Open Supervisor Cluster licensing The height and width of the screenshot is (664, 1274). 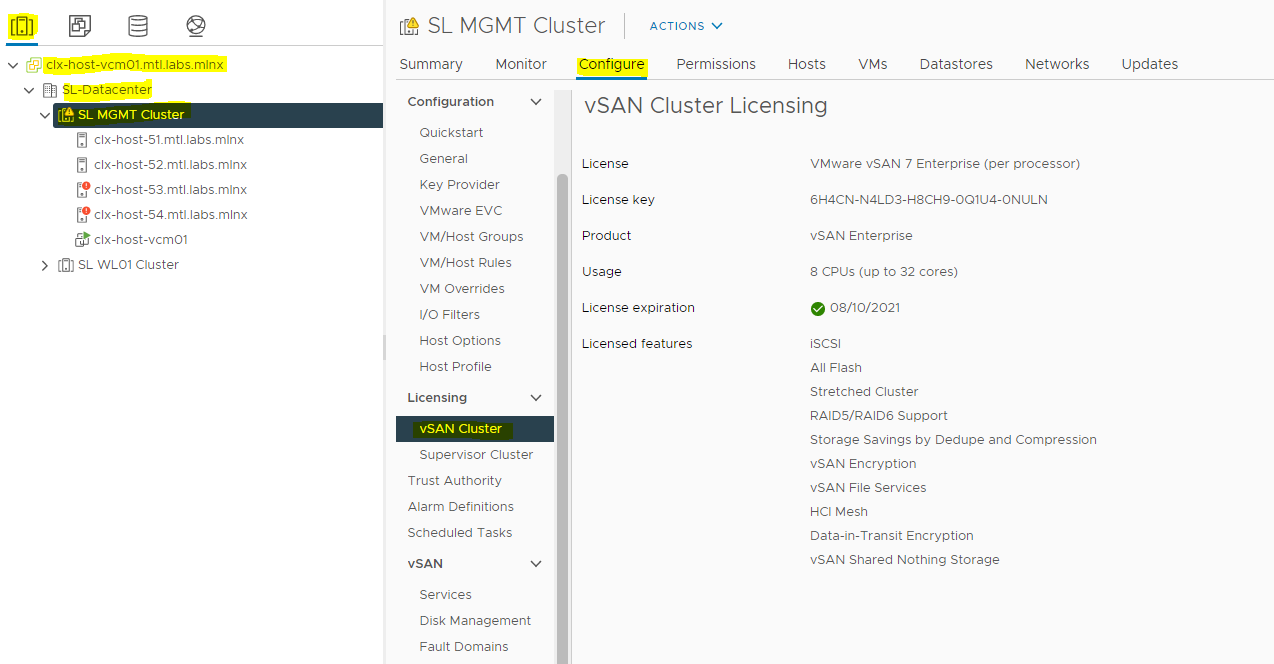[477, 455]
